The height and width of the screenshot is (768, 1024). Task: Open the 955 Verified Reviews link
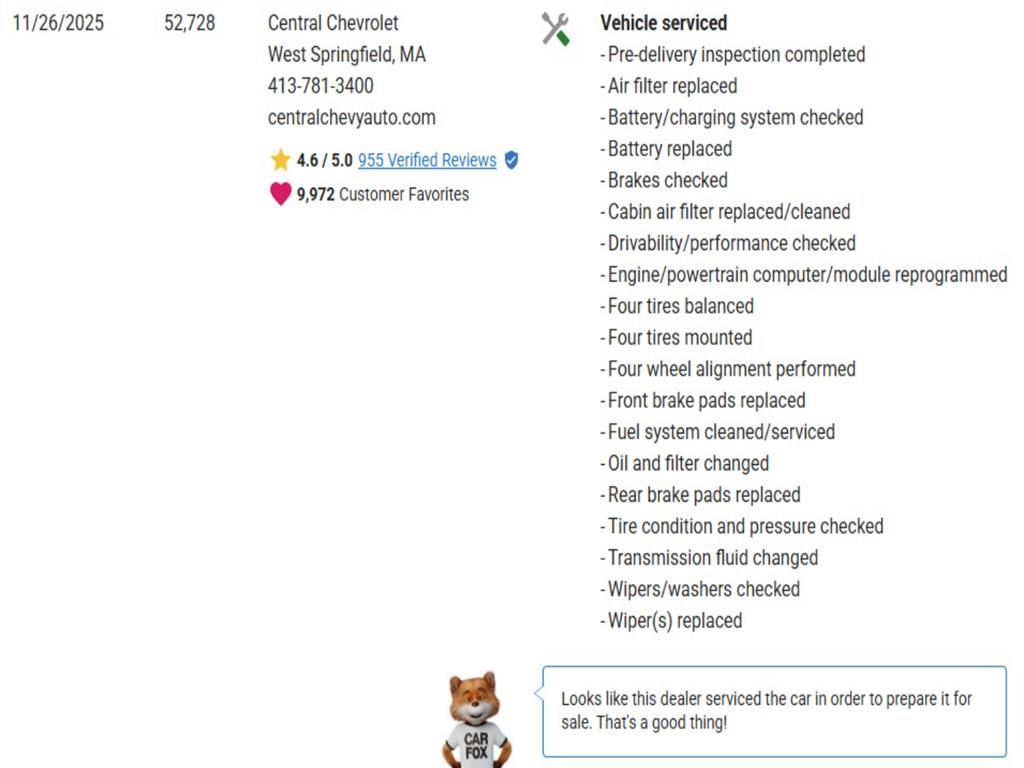pyautogui.click(x=427, y=160)
